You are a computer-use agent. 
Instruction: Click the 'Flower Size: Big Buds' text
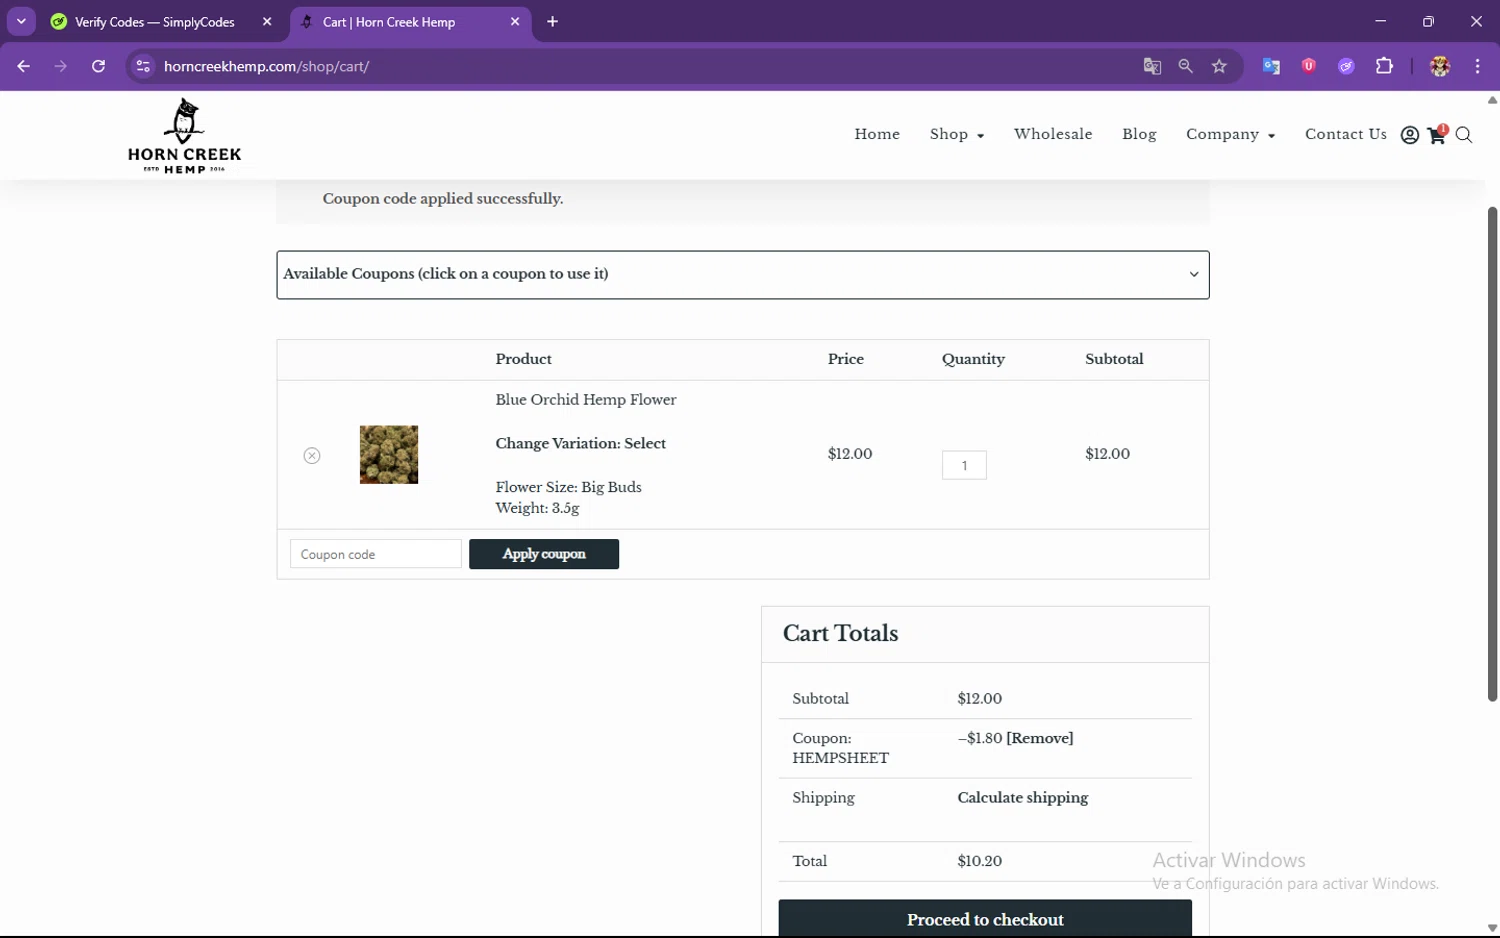click(x=568, y=487)
